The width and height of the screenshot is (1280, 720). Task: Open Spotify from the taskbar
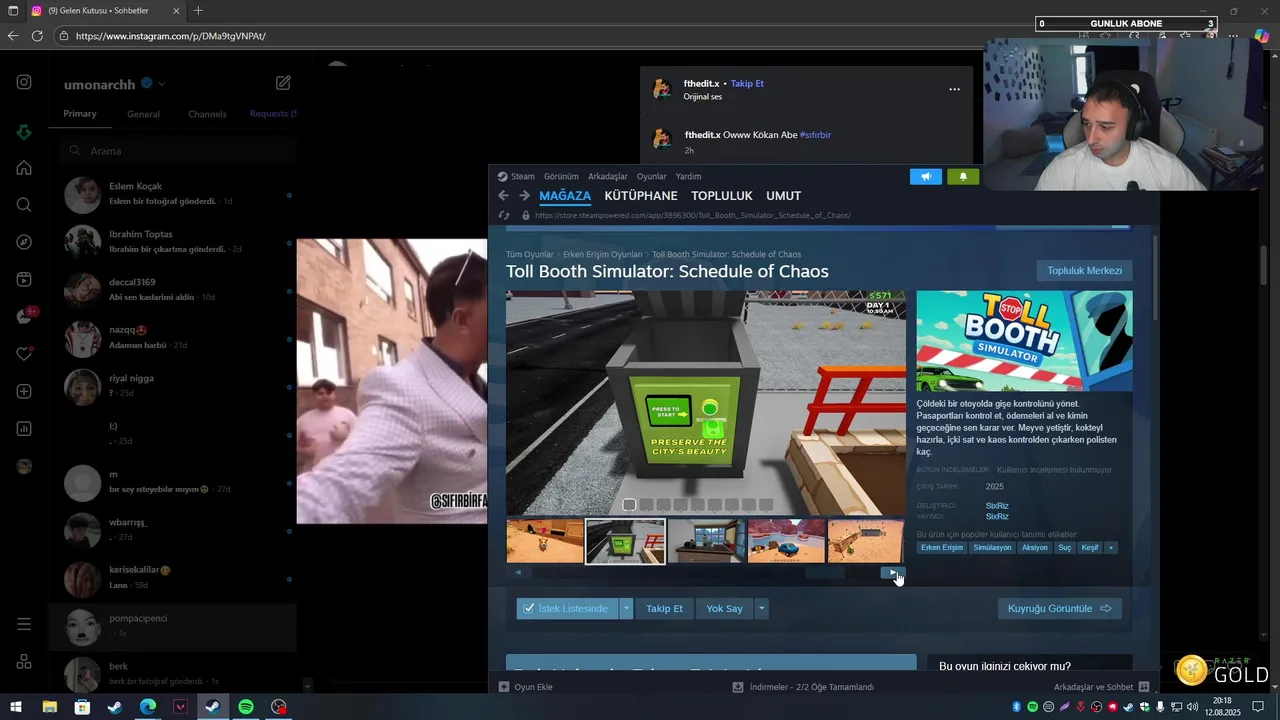click(246, 706)
